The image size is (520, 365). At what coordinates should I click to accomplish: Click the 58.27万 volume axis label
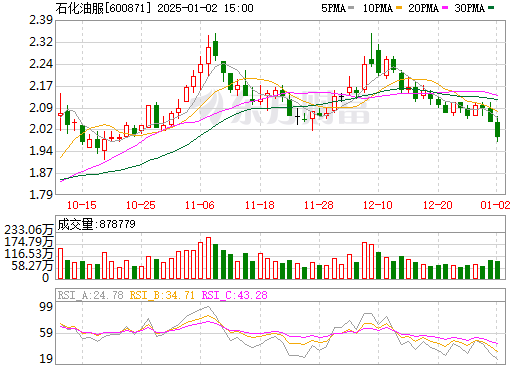[x=32, y=266]
